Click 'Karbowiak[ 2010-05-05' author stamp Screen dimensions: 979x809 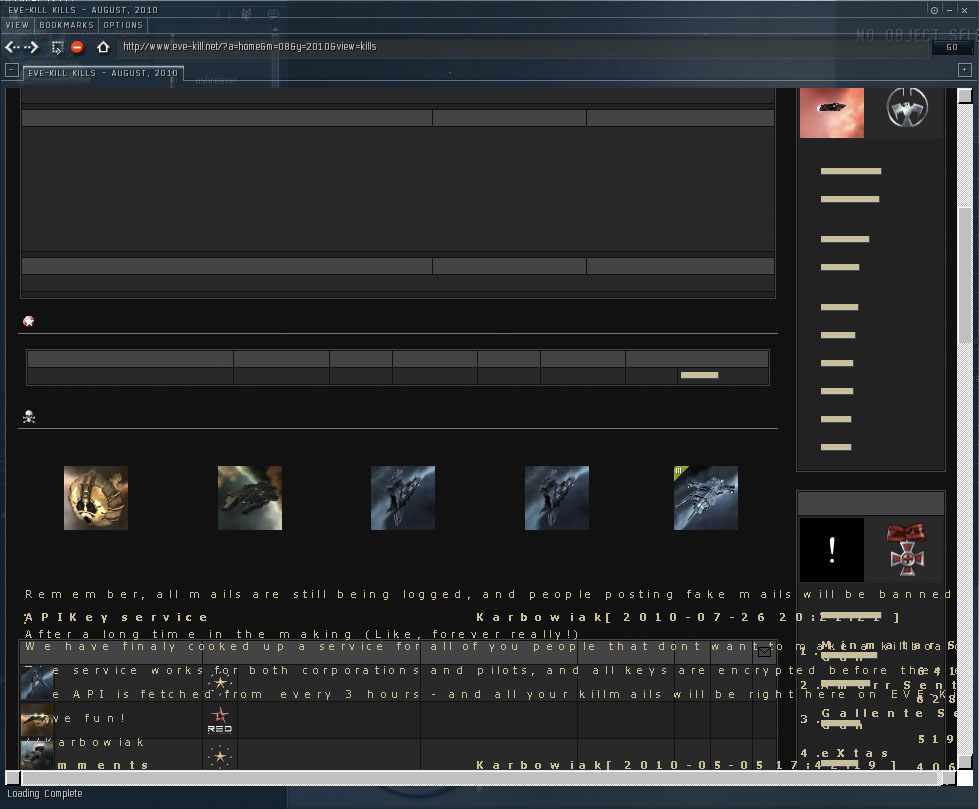687,765
